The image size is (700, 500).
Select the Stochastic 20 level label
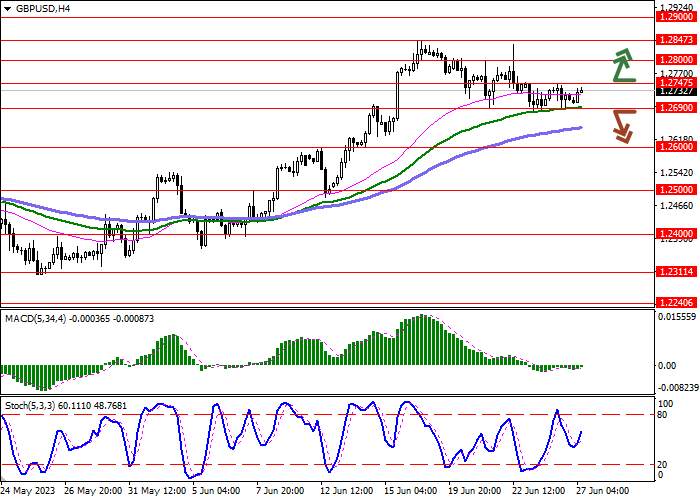tap(662, 465)
